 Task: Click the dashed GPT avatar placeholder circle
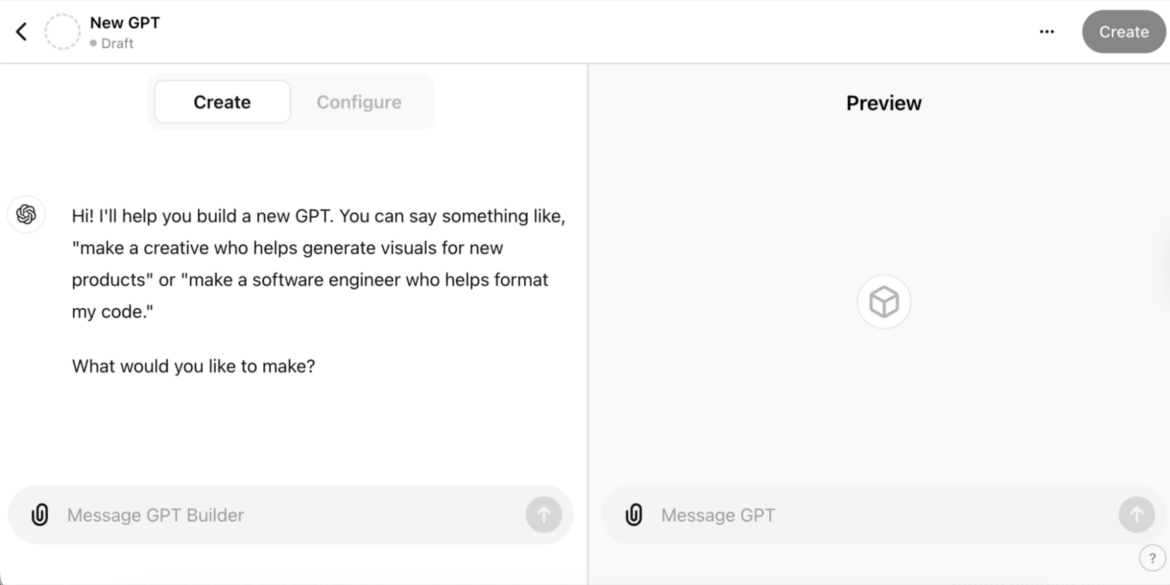(x=63, y=31)
